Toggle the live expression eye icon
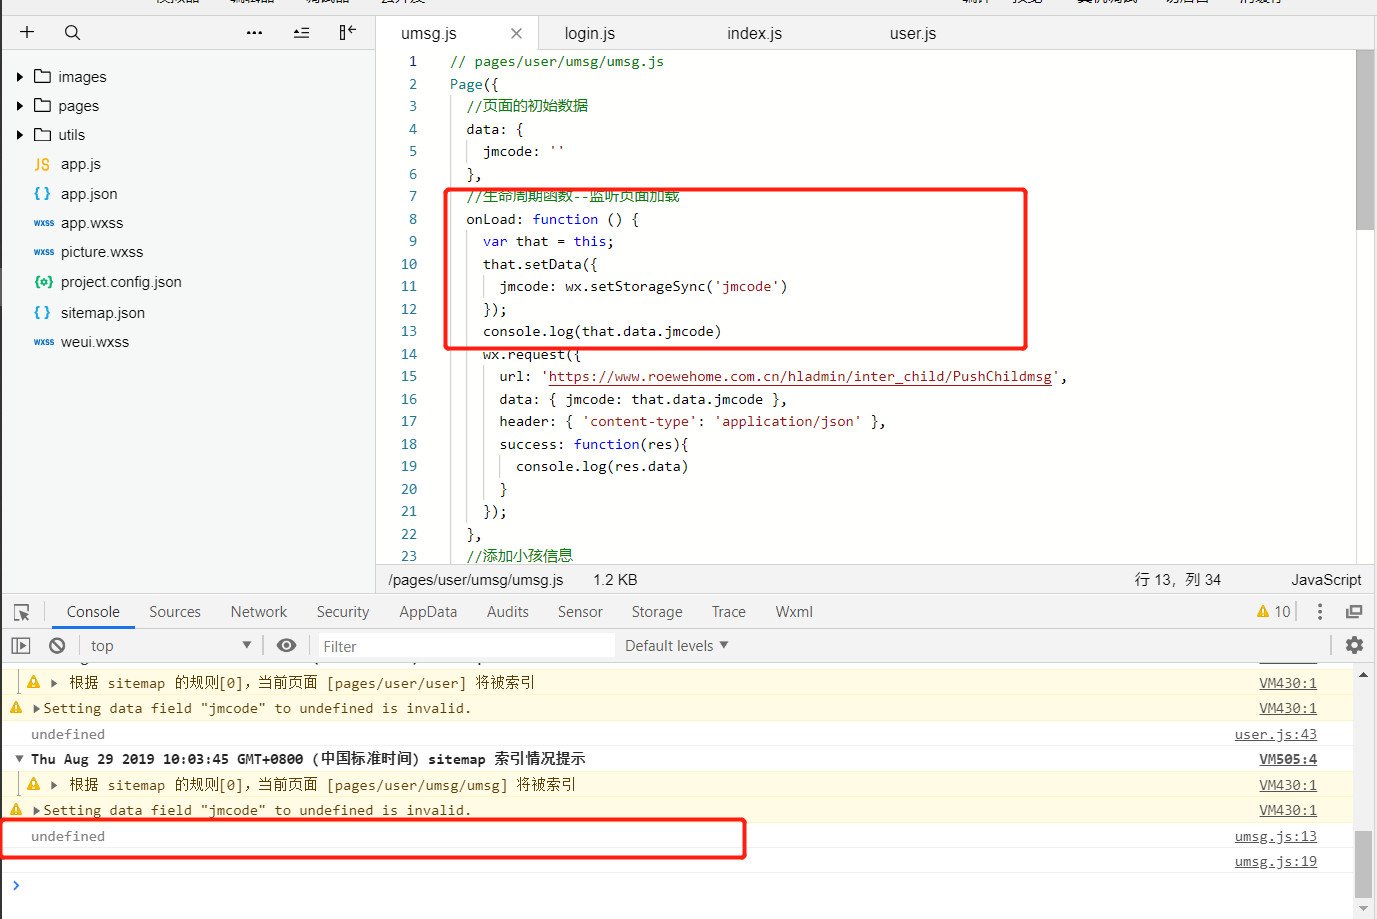This screenshot has height=919, width=1377. 286,645
